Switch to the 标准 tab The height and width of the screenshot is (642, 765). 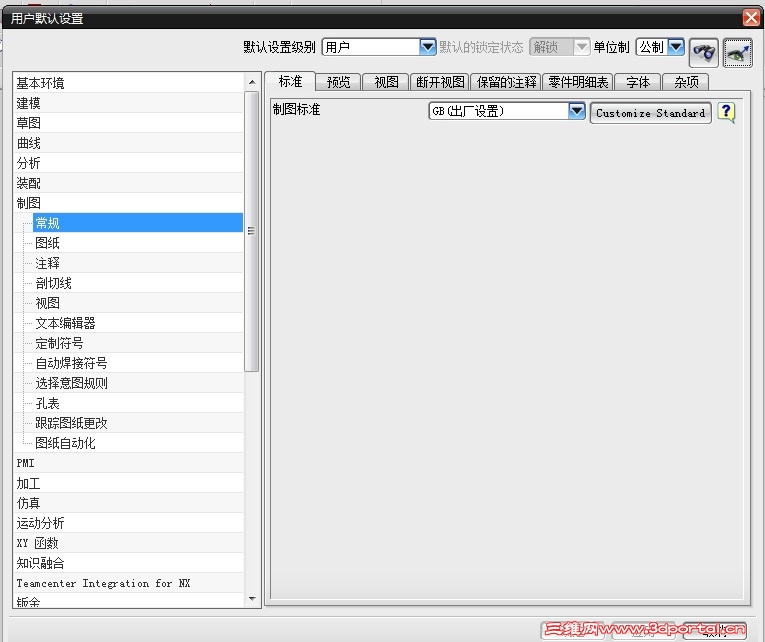click(x=290, y=81)
